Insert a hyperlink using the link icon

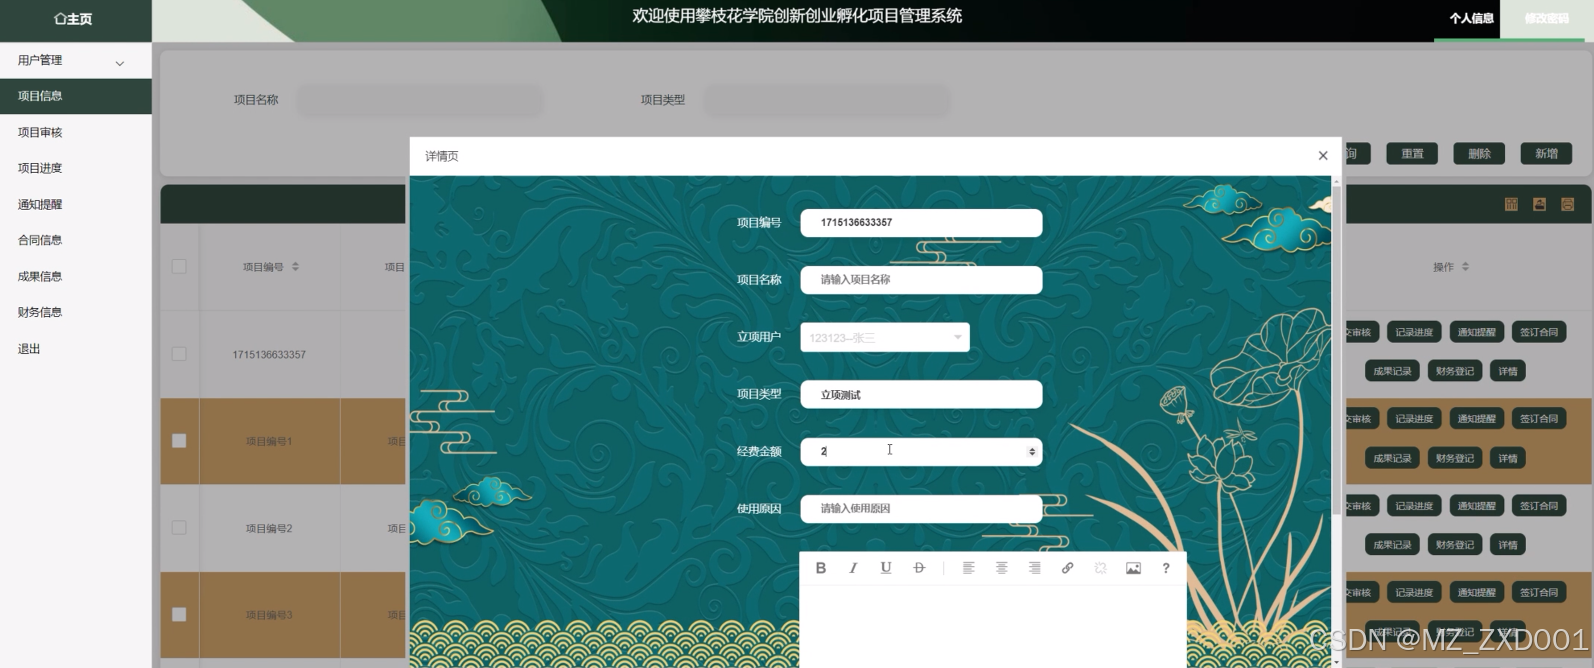(1067, 568)
